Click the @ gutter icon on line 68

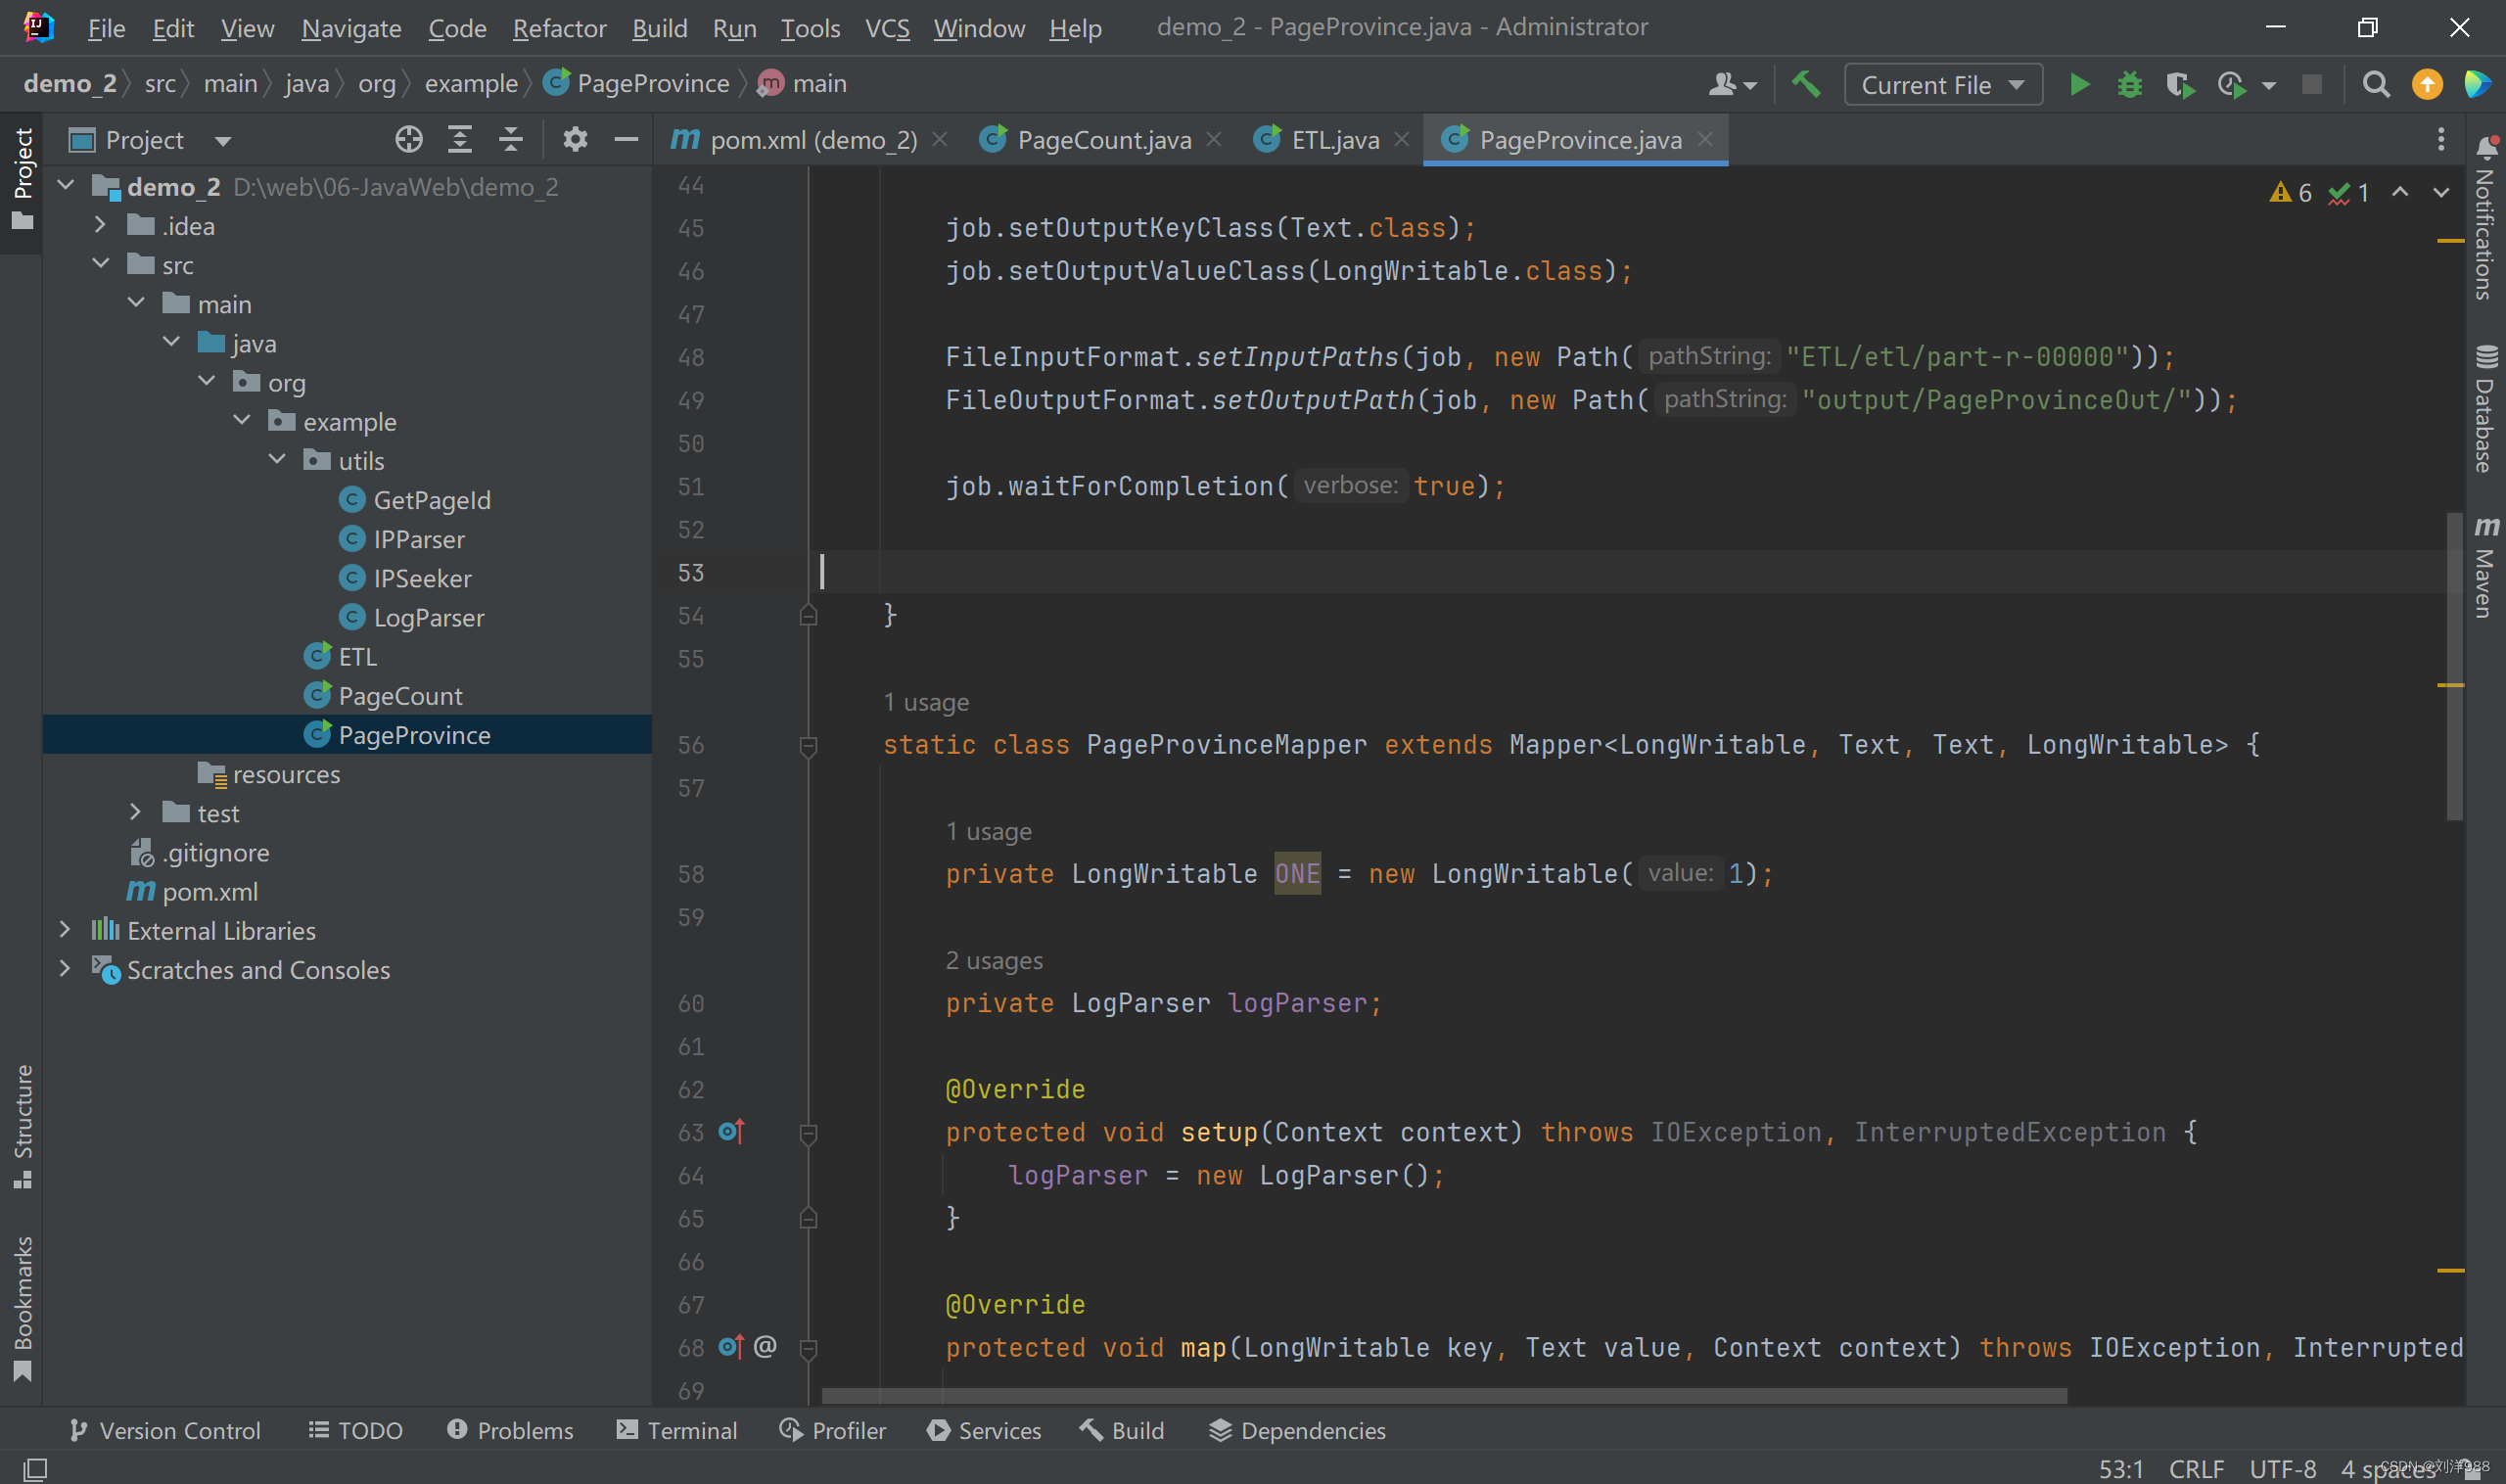point(765,1347)
